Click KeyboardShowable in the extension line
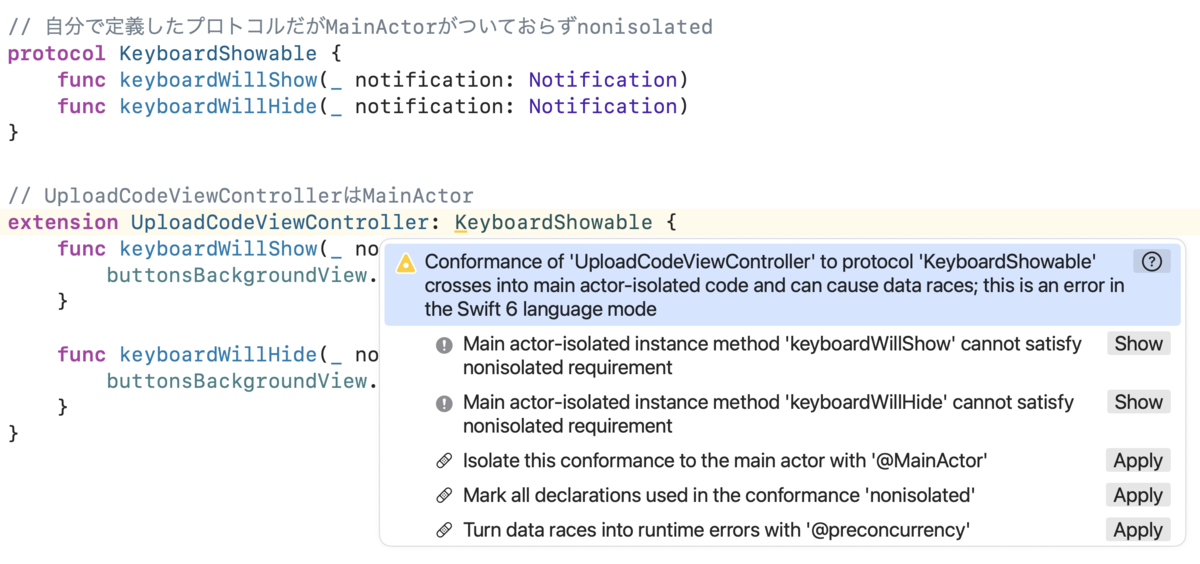The width and height of the screenshot is (1200, 564). (x=553, y=222)
